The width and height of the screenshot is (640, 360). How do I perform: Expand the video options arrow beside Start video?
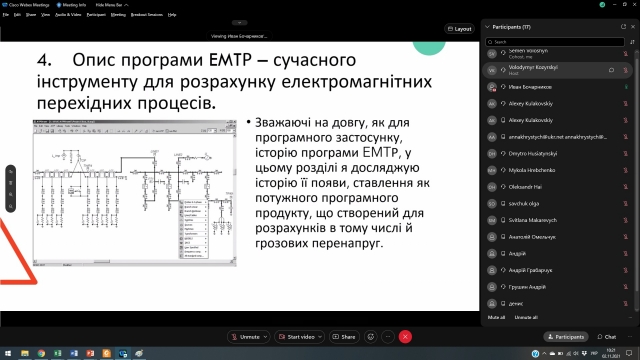320,337
